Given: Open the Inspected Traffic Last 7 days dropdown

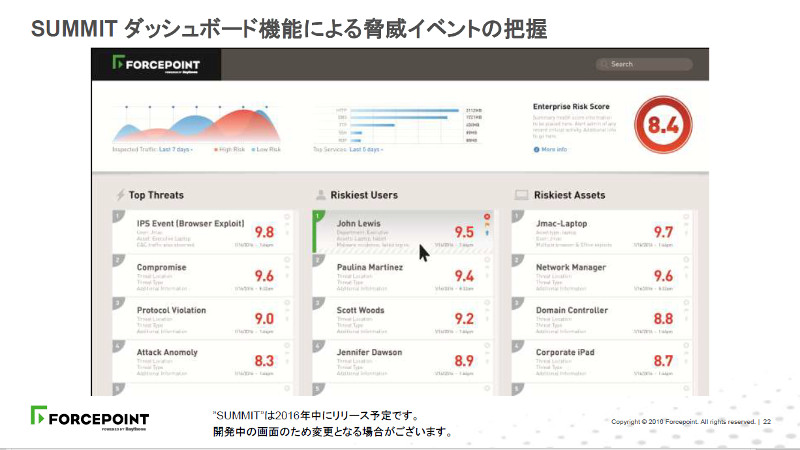Looking at the screenshot, I should point(176,149).
